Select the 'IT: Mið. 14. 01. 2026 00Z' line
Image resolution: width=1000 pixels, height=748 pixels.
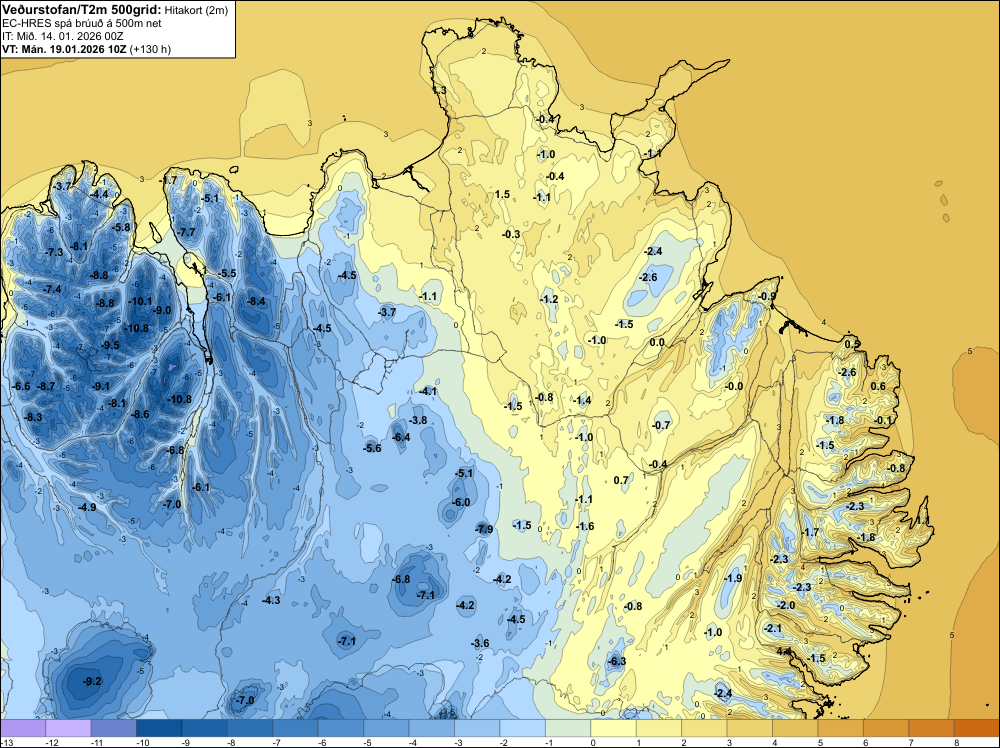tap(62, 36)
